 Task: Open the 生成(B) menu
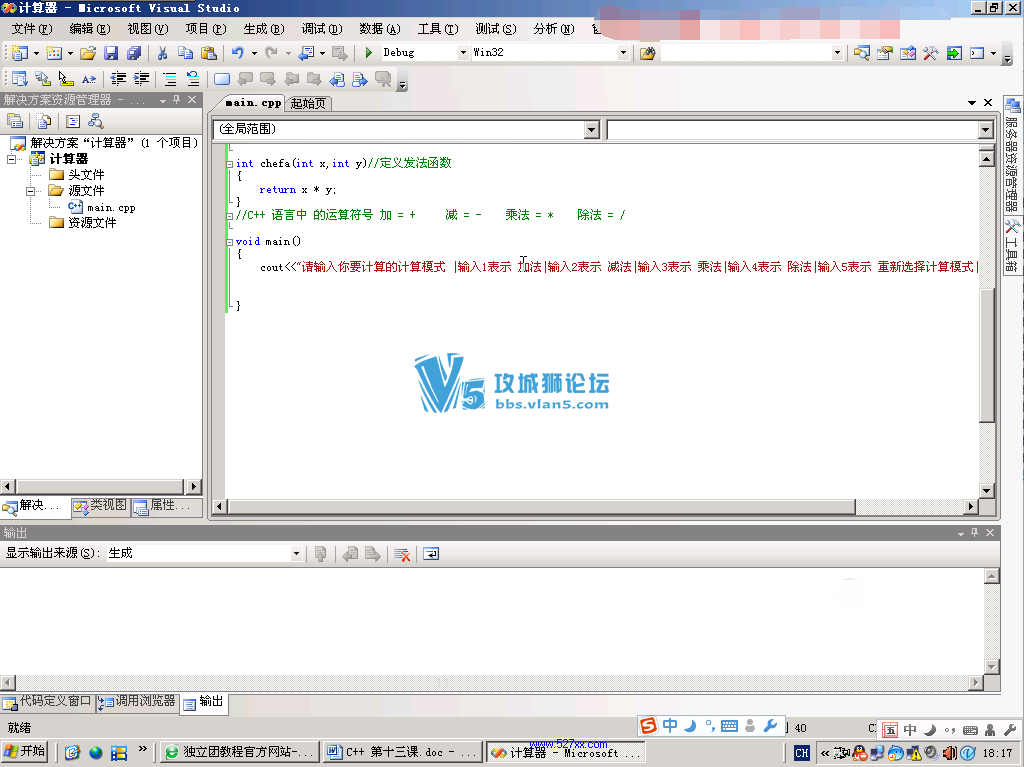[264, 29]
